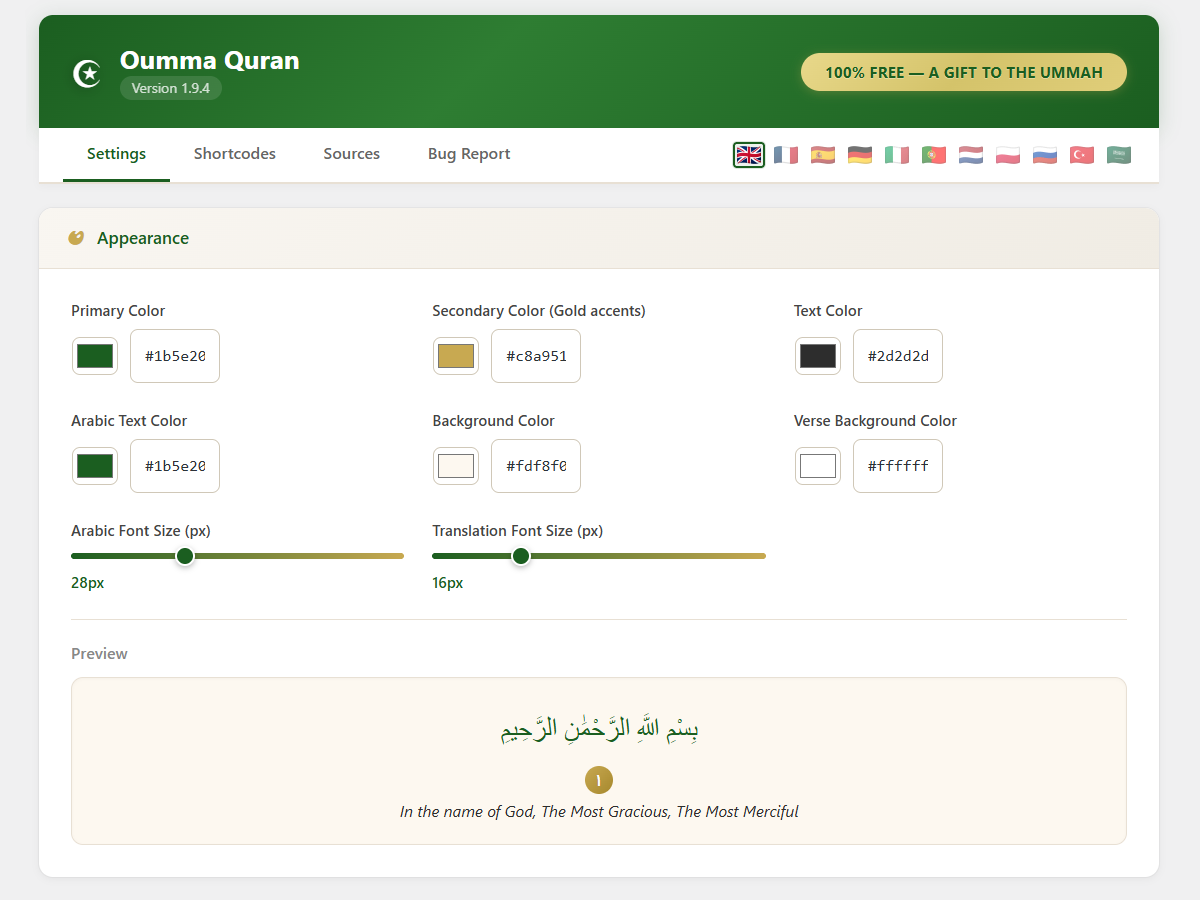Focus the Text Color hex input field
The image size is (1200, 900).
pyautogui.click(x=897, y=356)
